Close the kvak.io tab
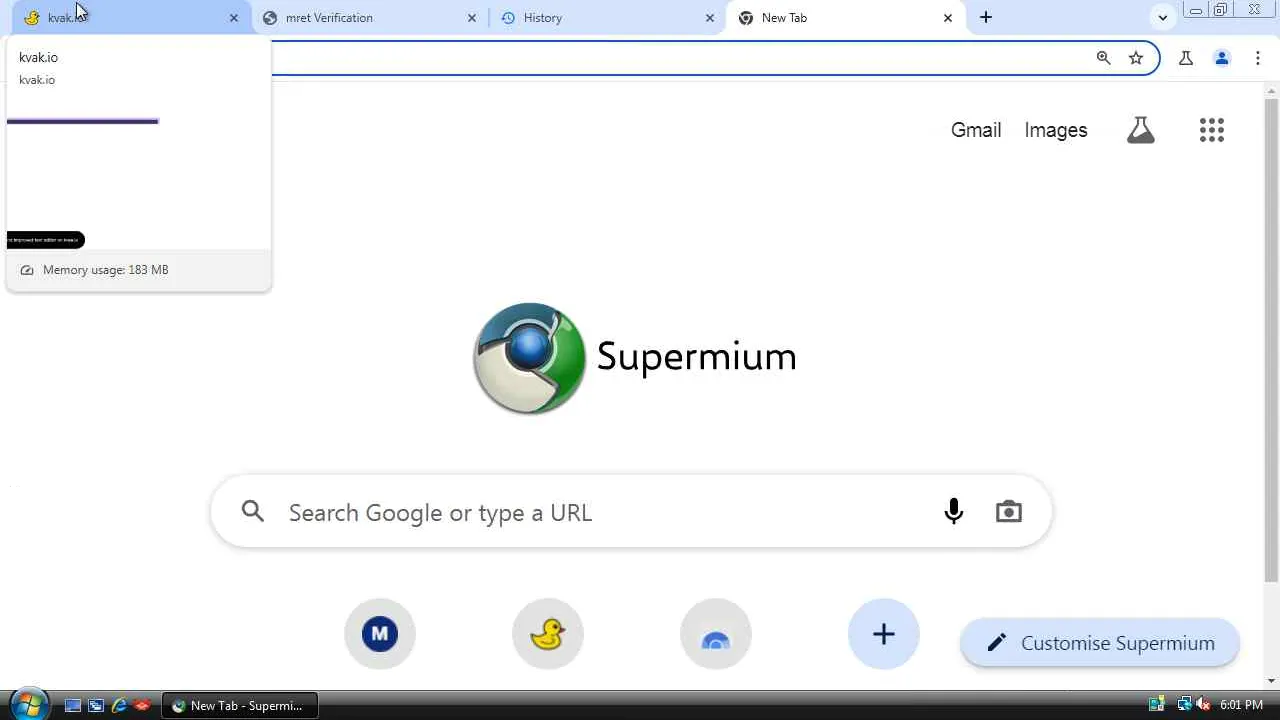The height and width of the screenshot is (720, 1280). point(234,18)
